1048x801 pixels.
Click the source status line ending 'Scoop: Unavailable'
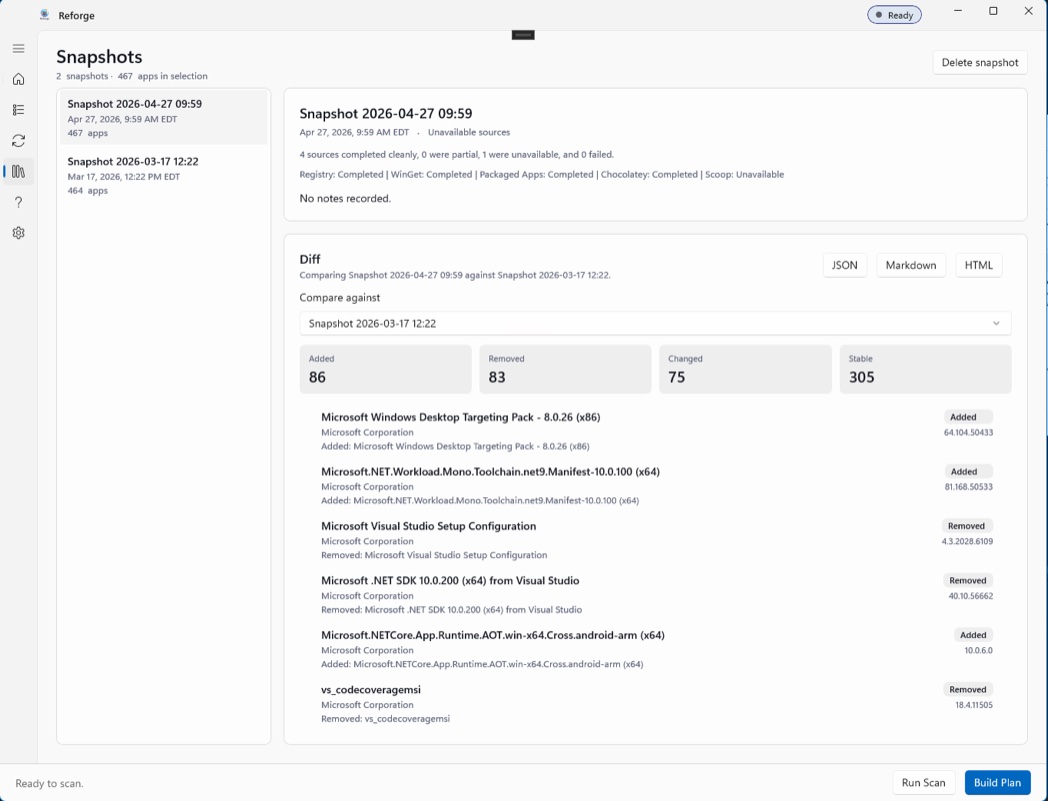[x=541, y=175]
